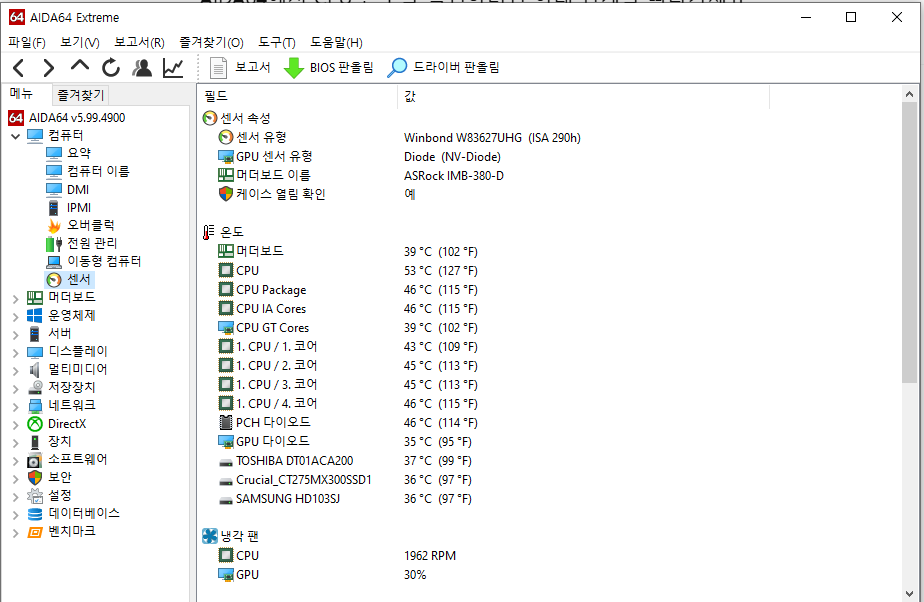924x602 pixels.
Task: Expand the 마더보드 tree node
Action: coord(15,299)
